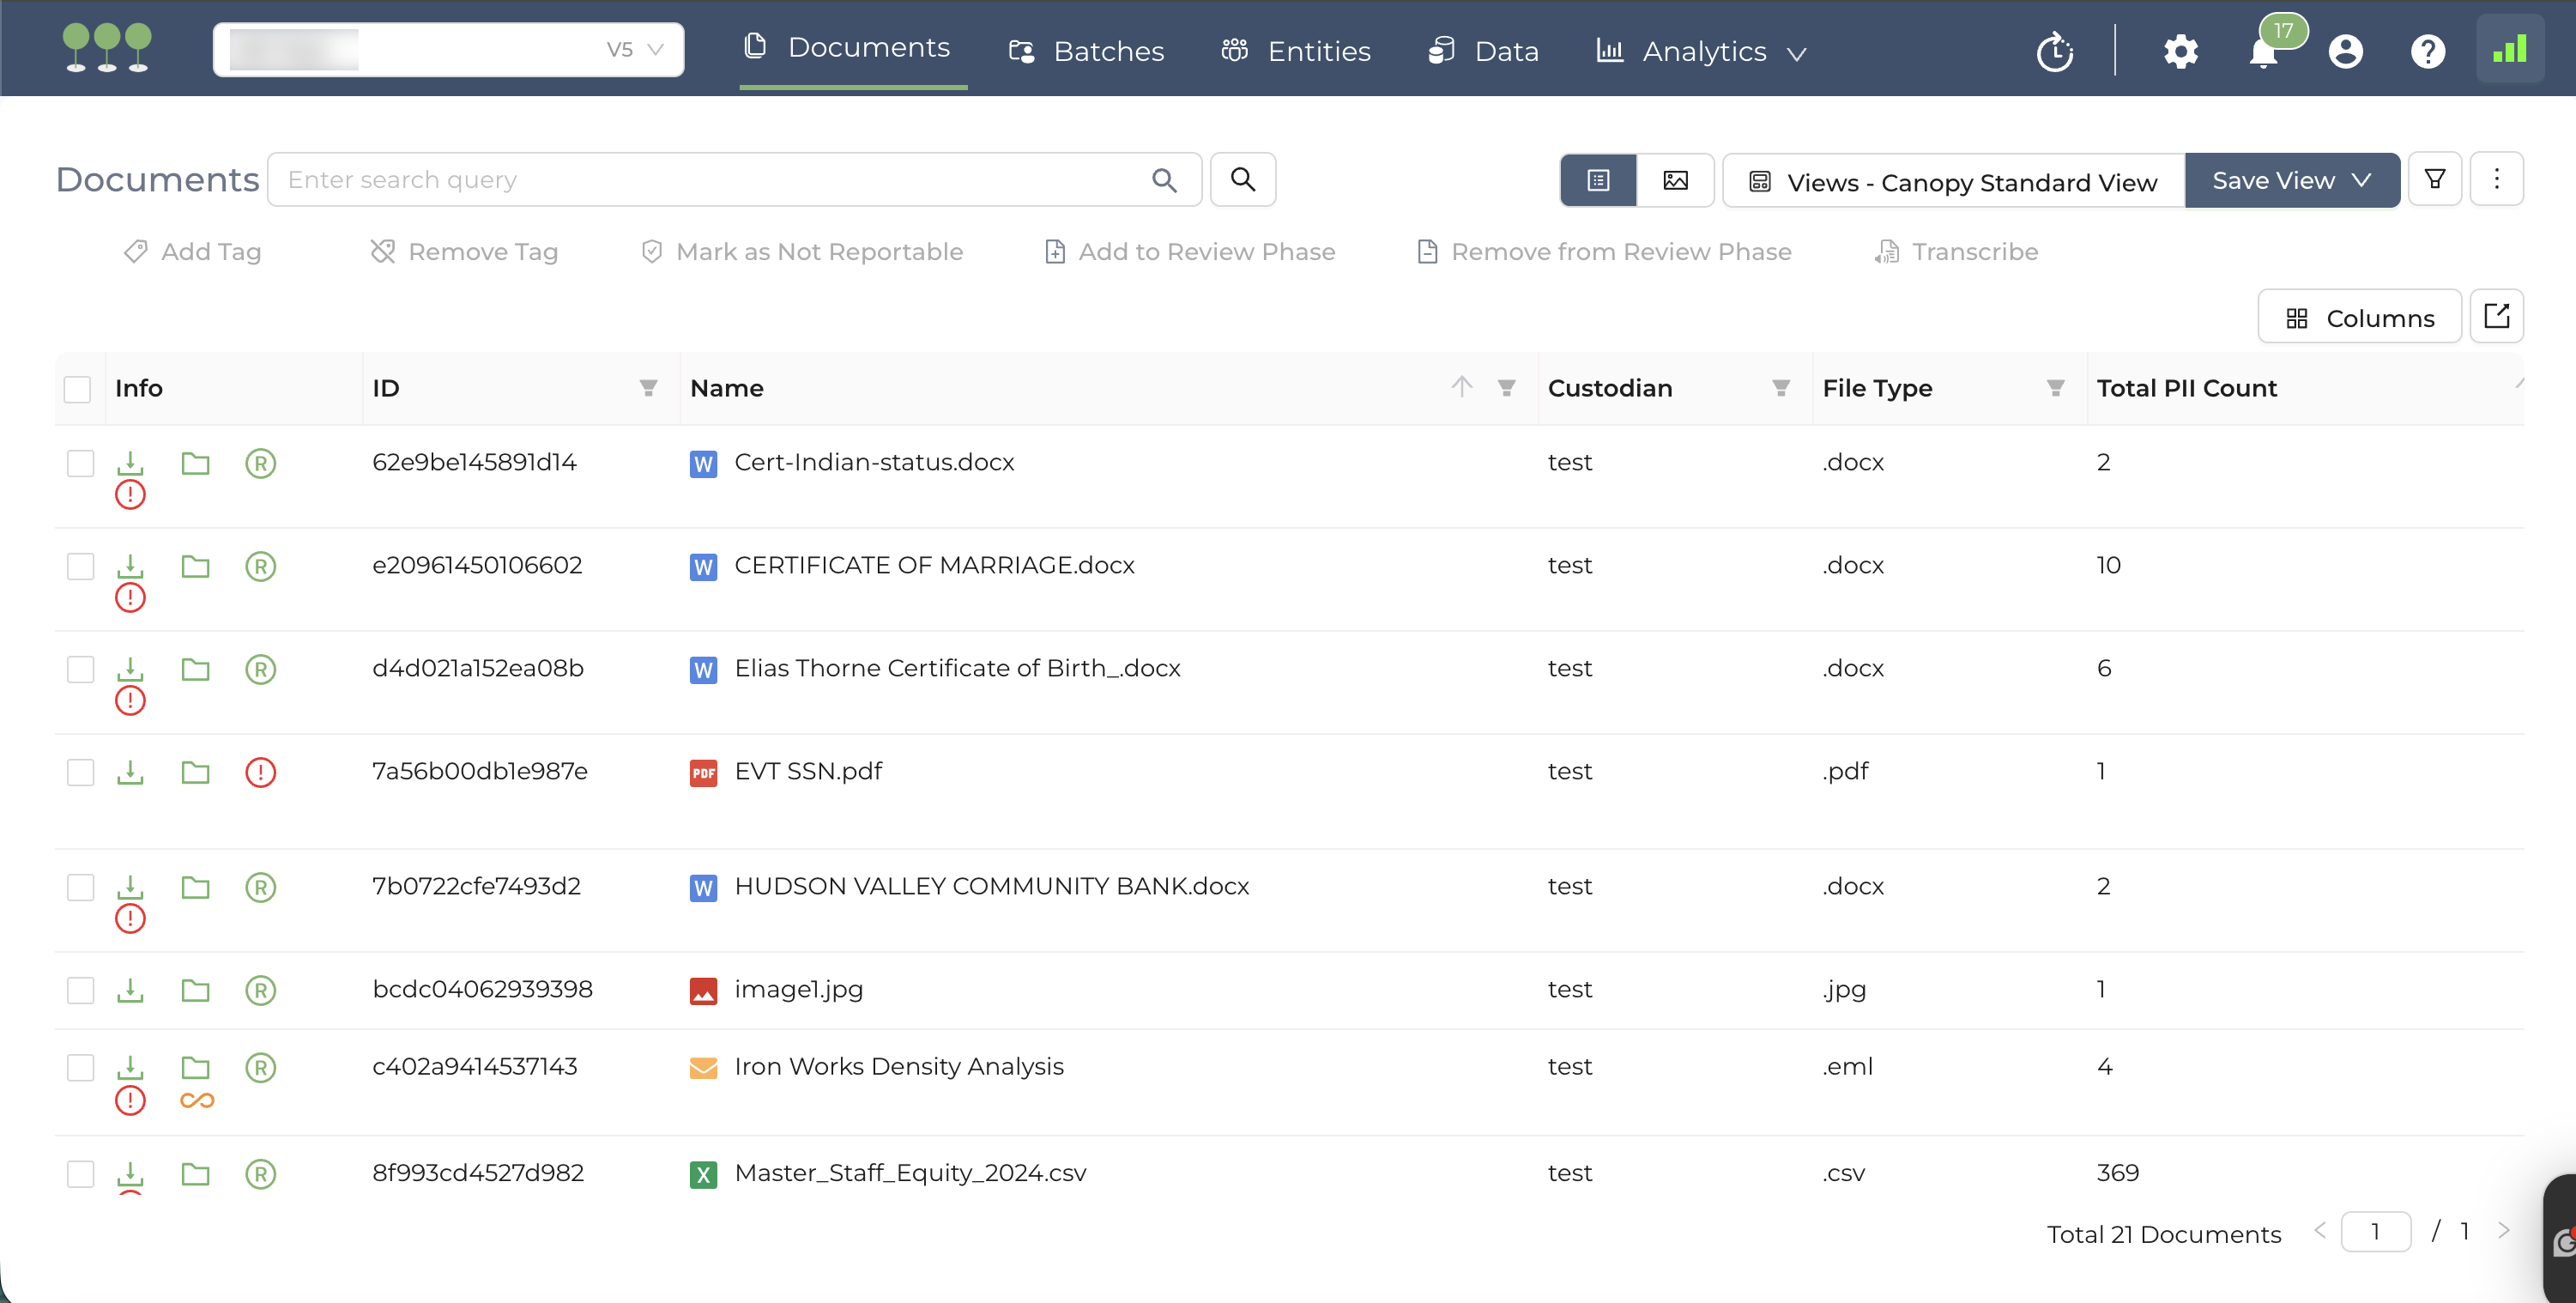Click the export icon beside Columns
2576x1303 pixels.
(x=2496, y=317)
